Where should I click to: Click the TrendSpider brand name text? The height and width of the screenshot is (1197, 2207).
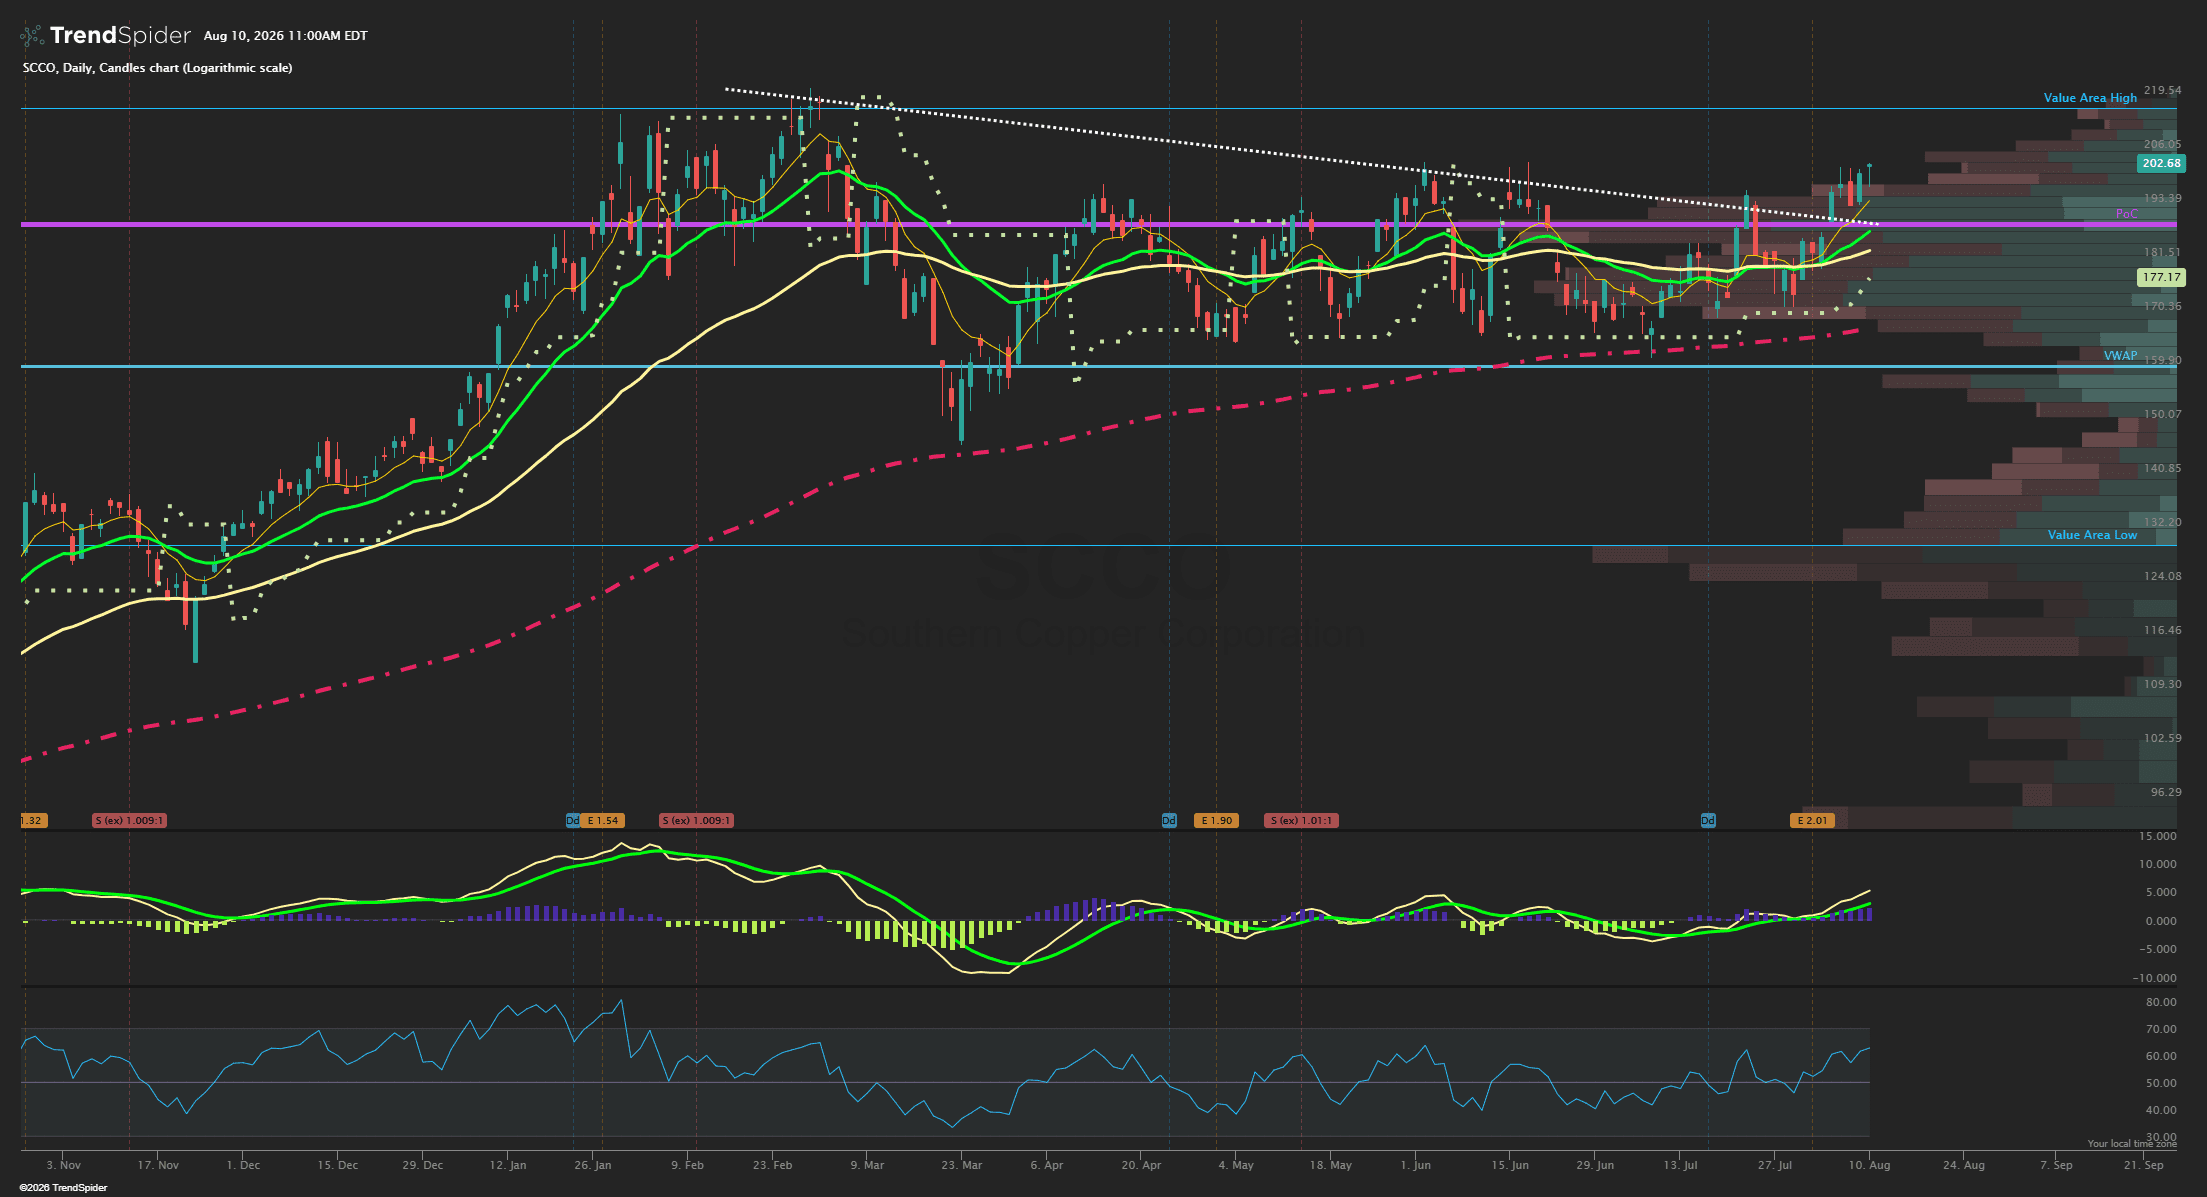pos(120,36)
